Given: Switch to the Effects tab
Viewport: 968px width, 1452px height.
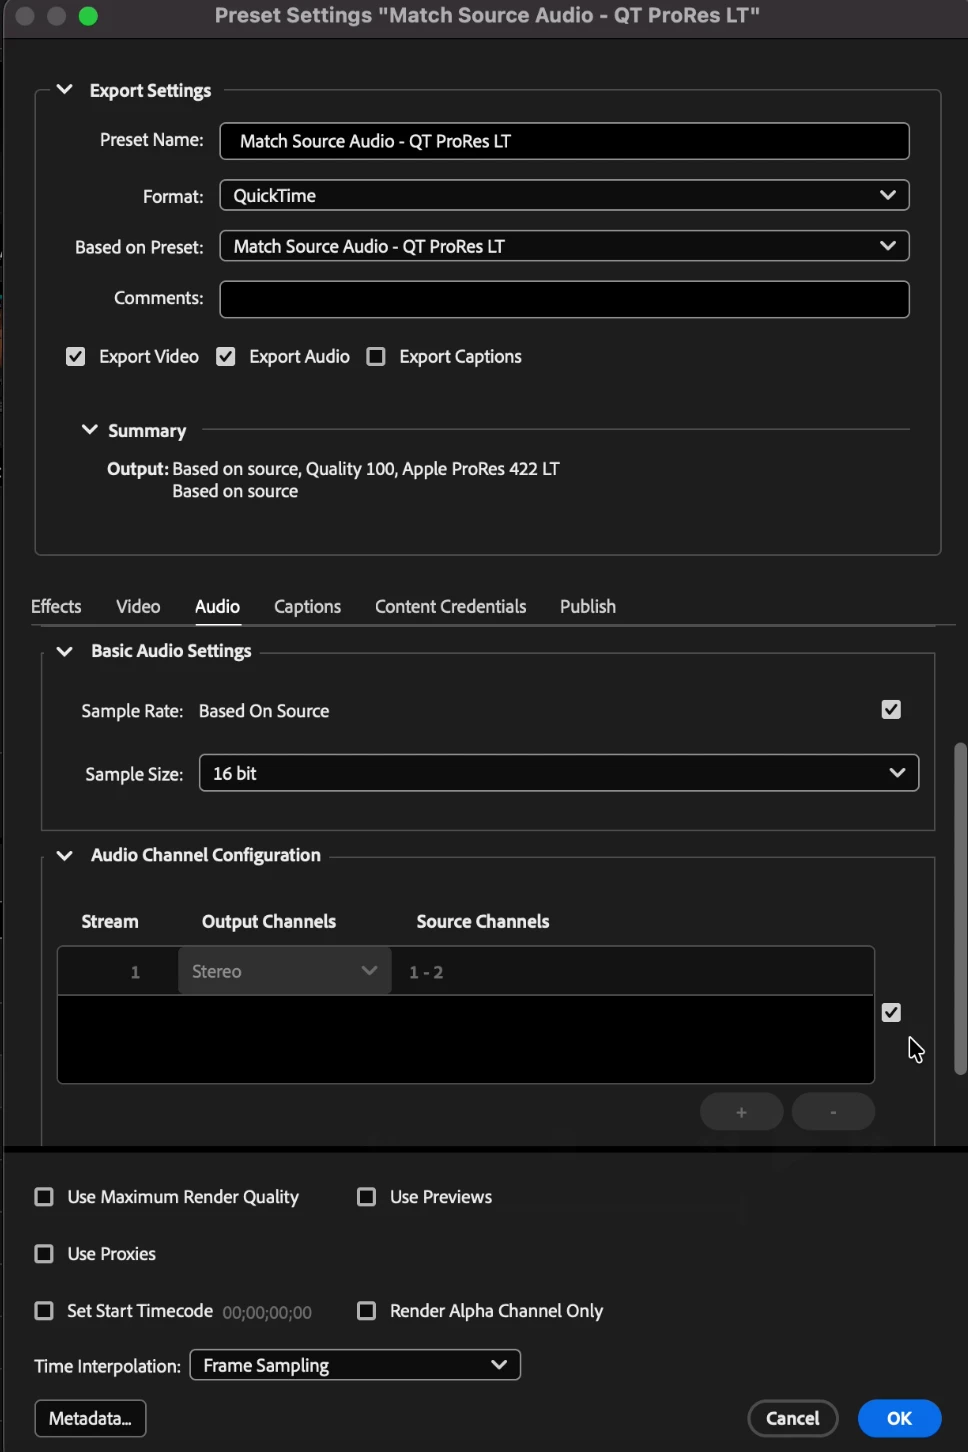Looking at the screenshot, I should pos(56,606).
